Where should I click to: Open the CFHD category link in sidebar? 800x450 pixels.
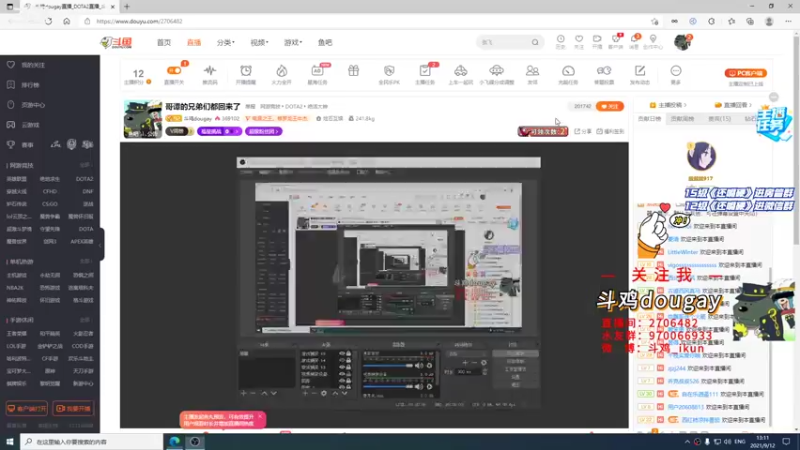[50, 191]
